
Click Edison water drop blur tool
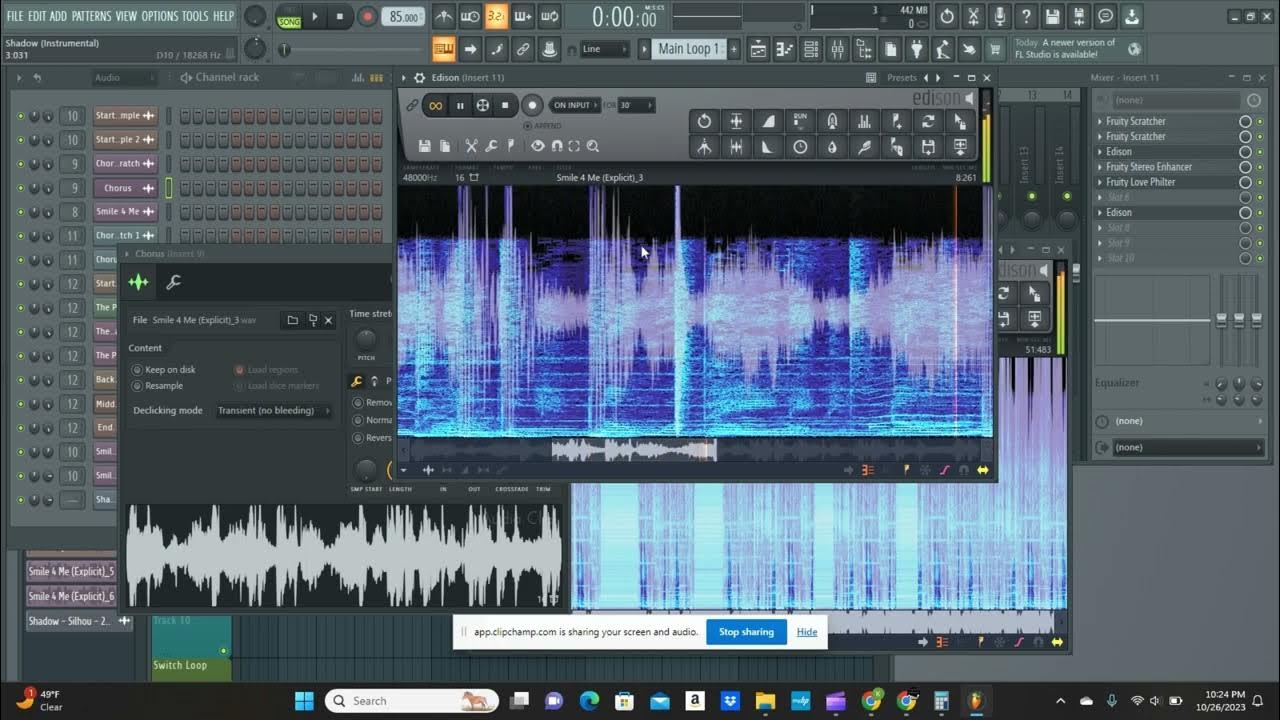[832, 147]
